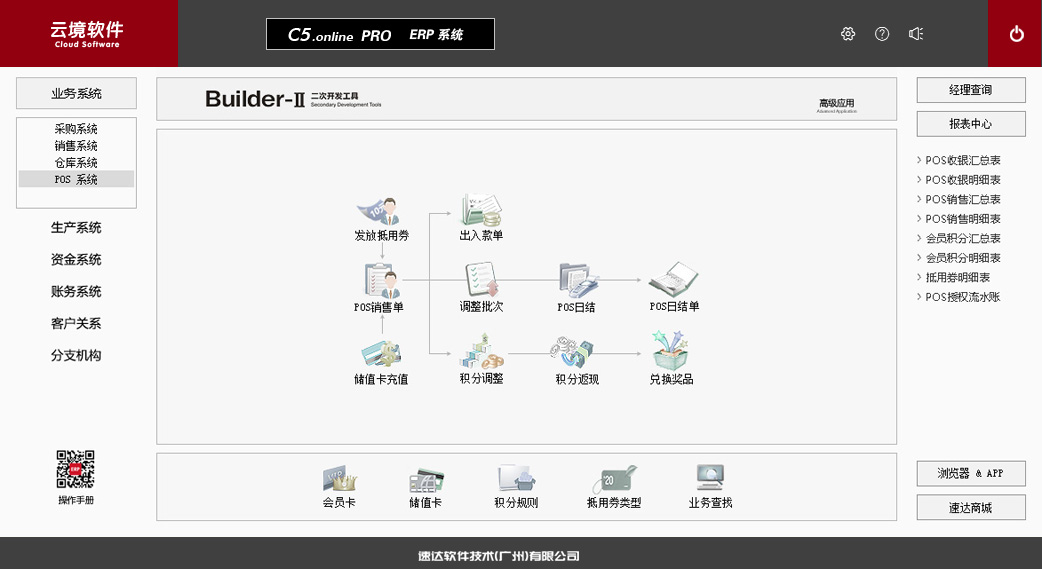Open the 积分返现 icon
This screenshot has height=569, width=1042.
[577, 353]
